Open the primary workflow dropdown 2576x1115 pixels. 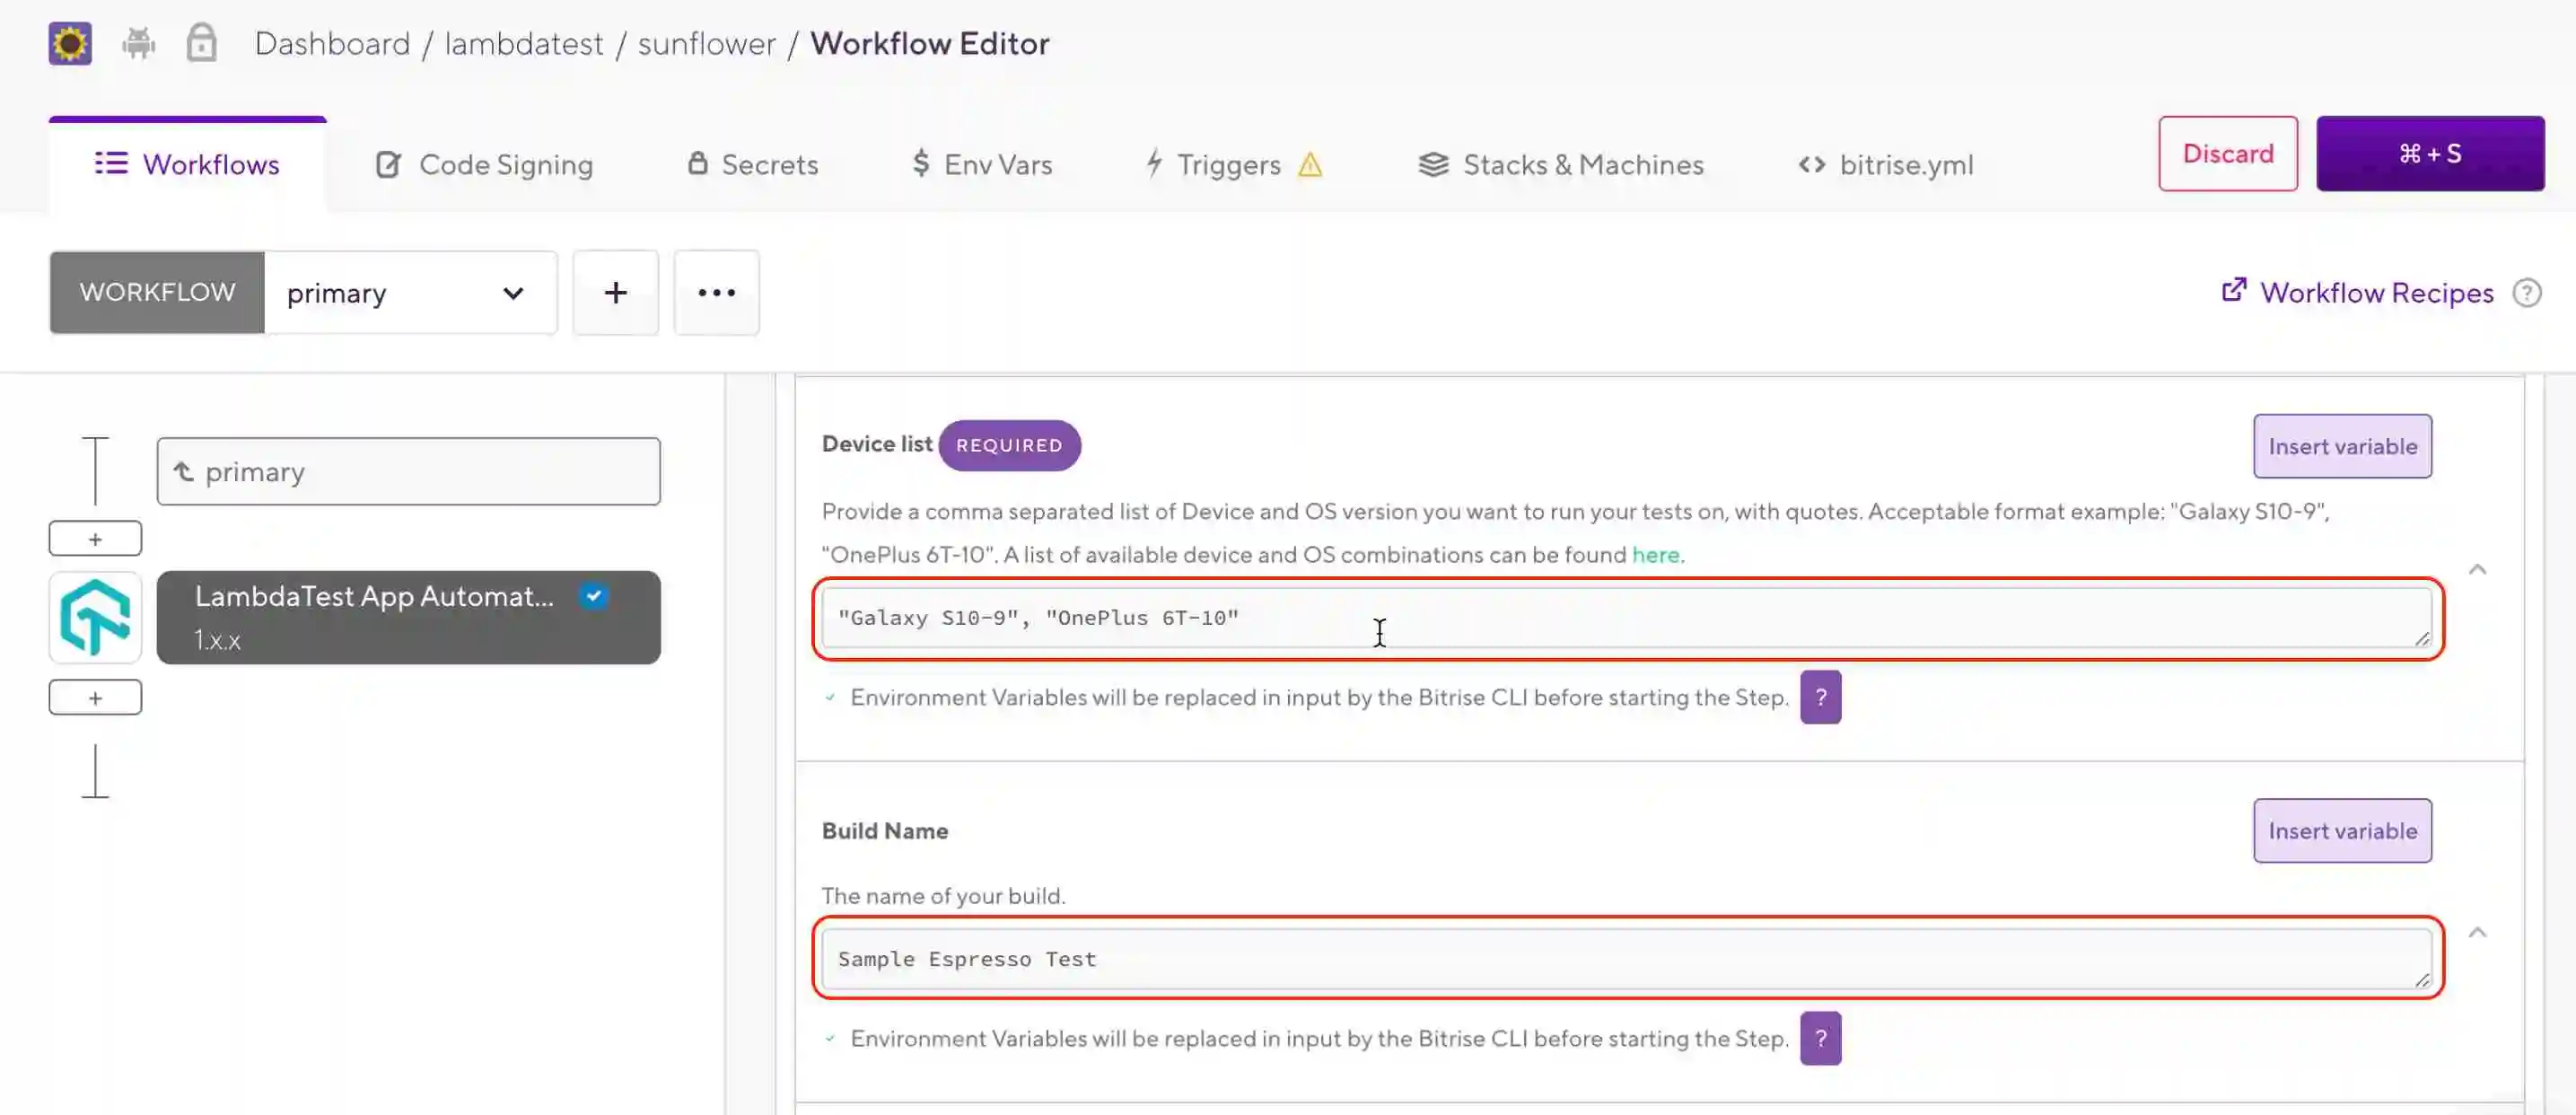(410, 293)
